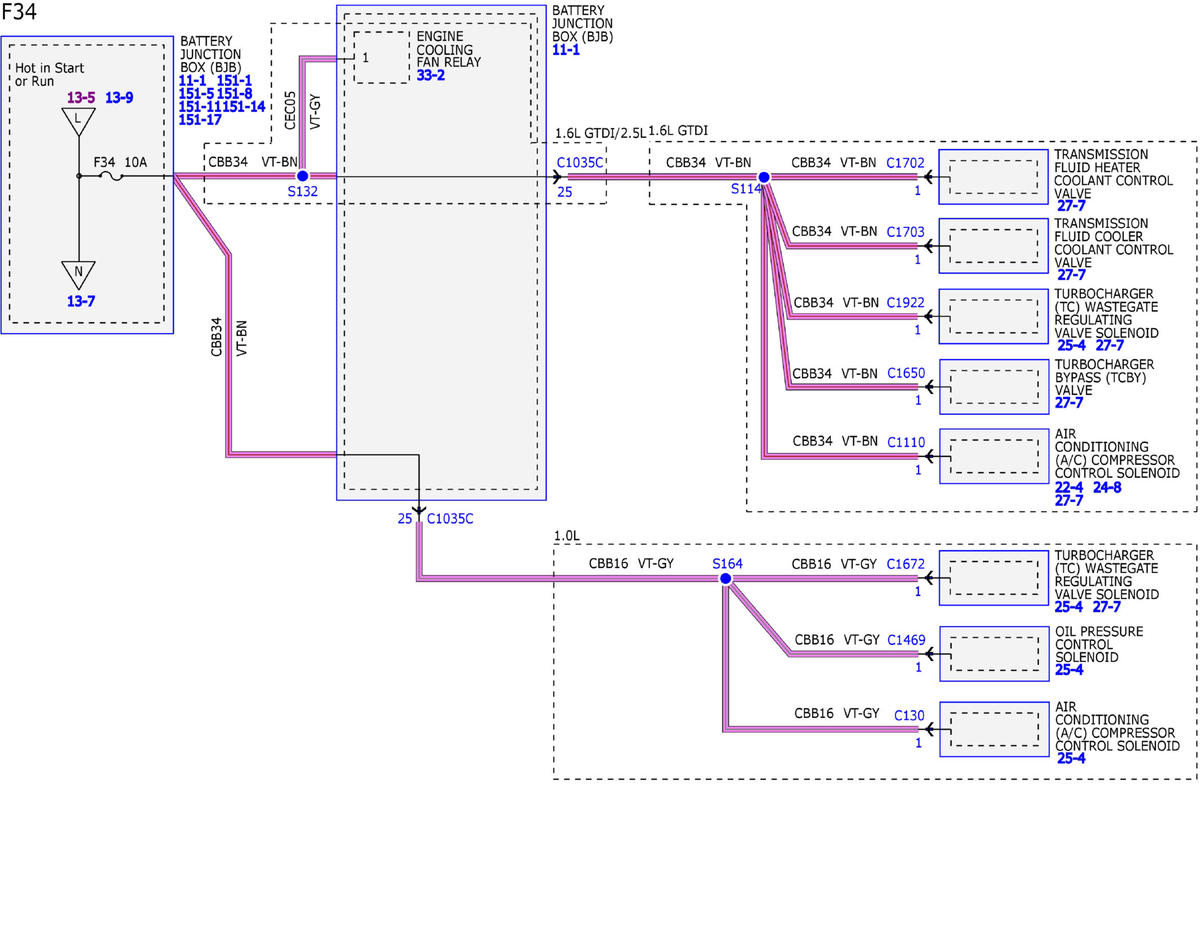Open page link 13-7 below N
This screenshot has height=927, width=1200.
point(82,301)
